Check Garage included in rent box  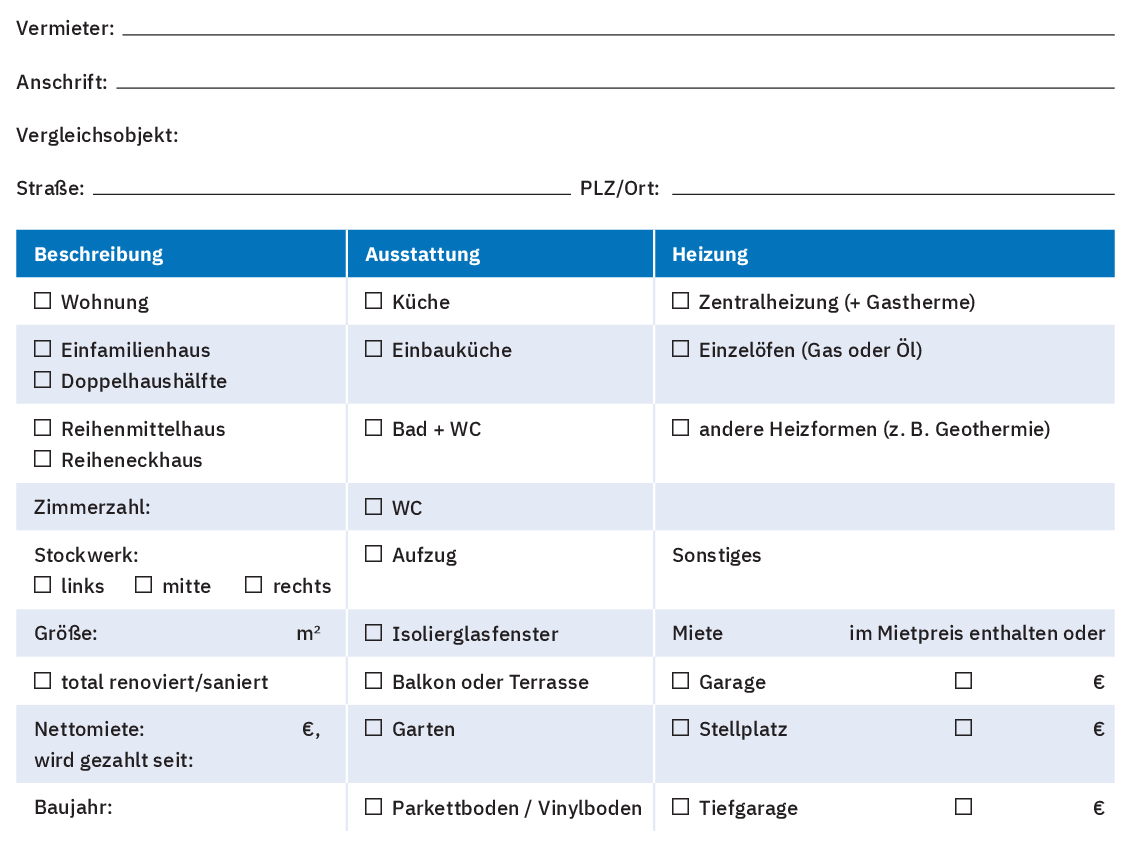coord(963,681)
